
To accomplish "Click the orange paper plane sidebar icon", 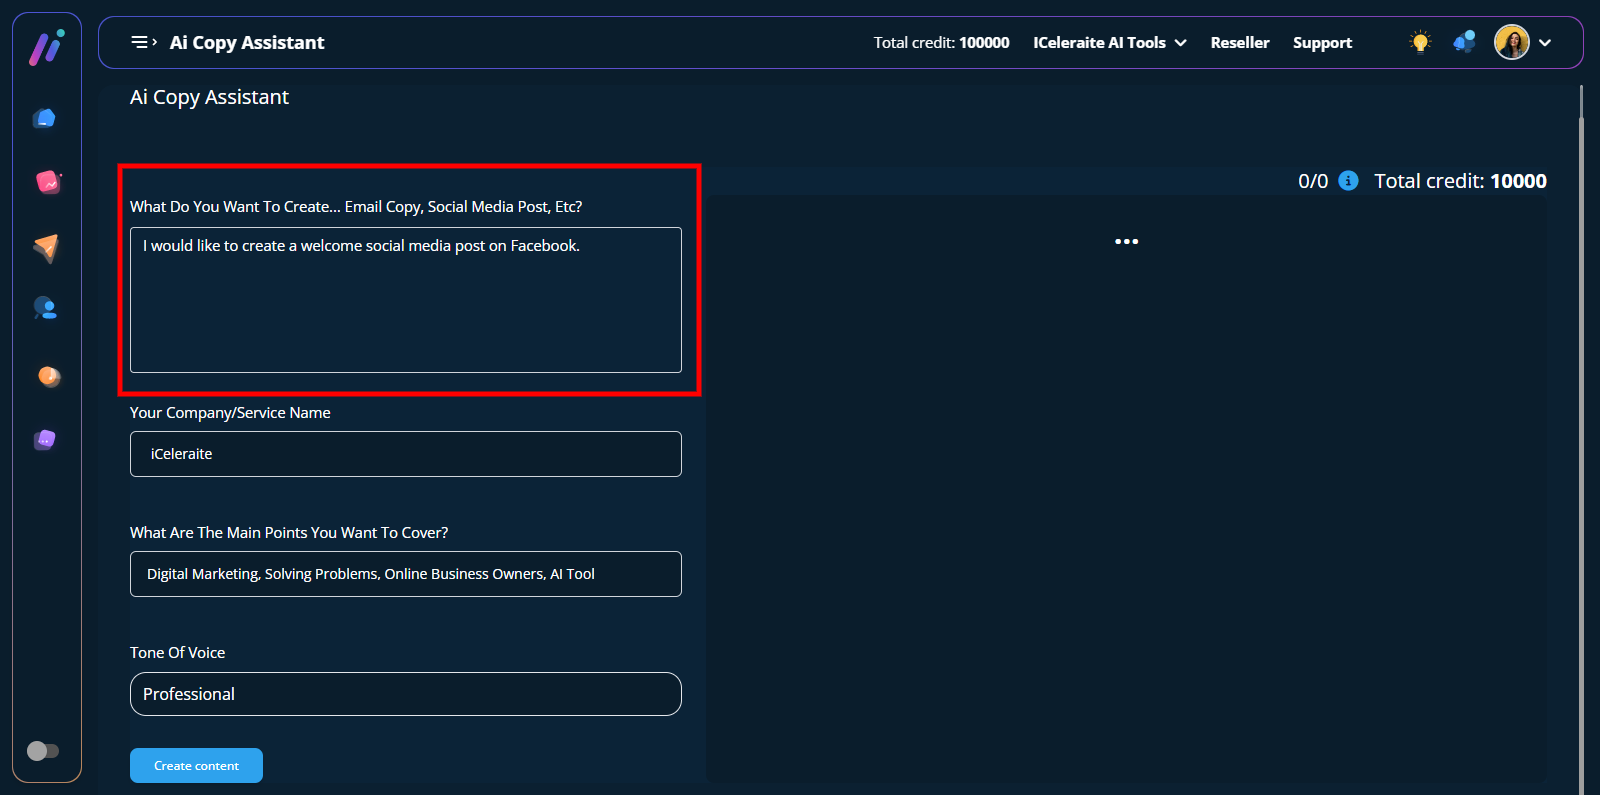I will click(46, 247).
